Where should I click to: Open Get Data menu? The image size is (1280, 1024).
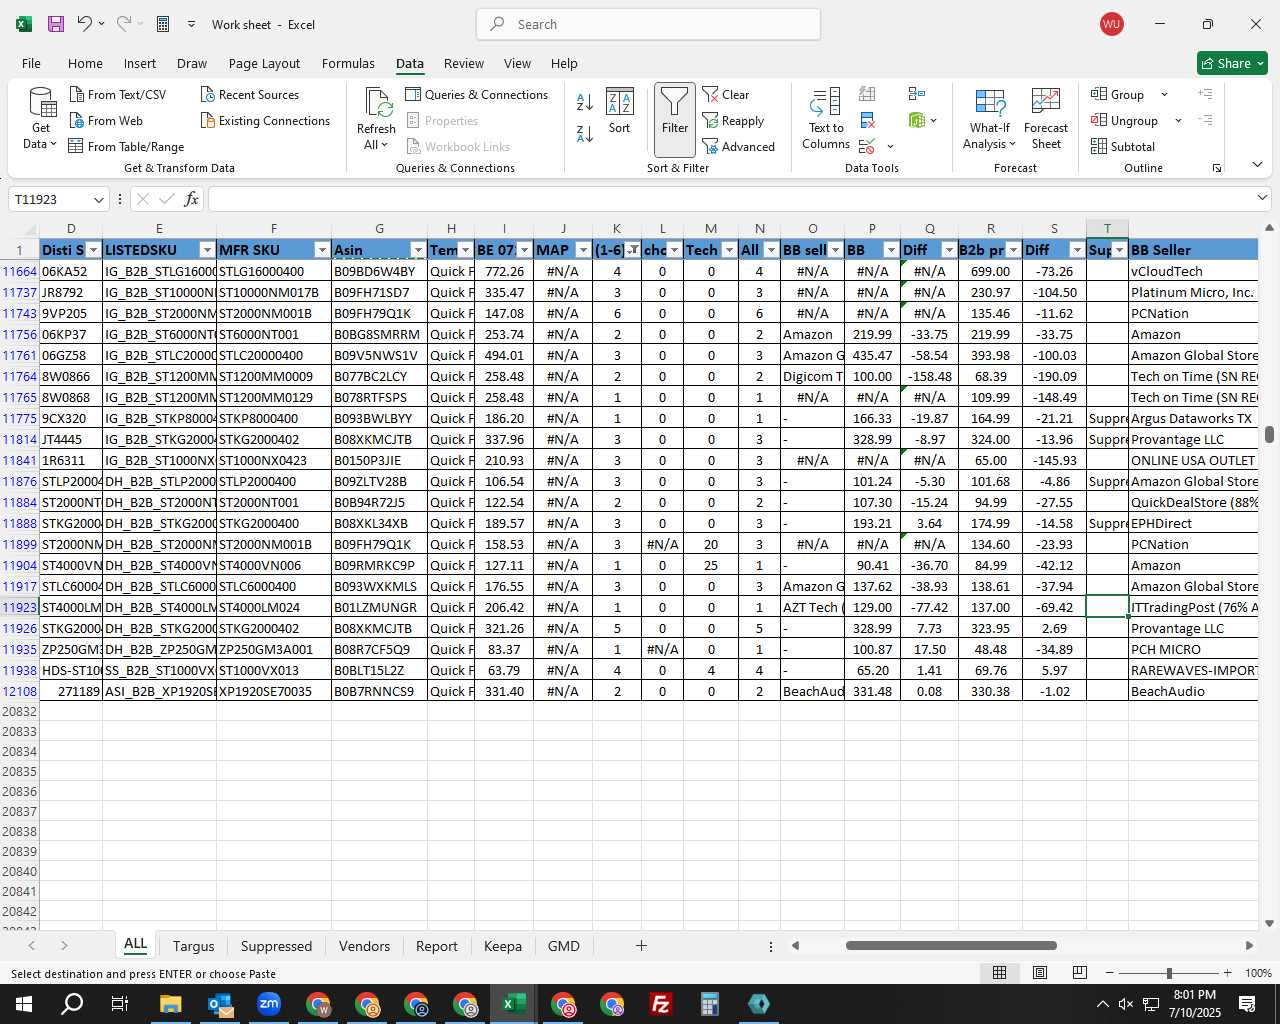click(x=40, y=118)
